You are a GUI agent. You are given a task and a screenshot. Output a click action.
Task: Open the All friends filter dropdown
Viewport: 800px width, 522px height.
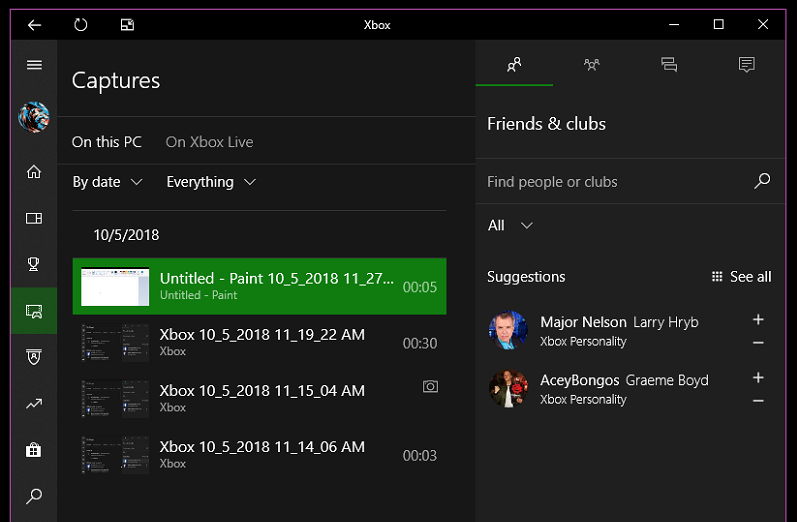pos(510,225)
